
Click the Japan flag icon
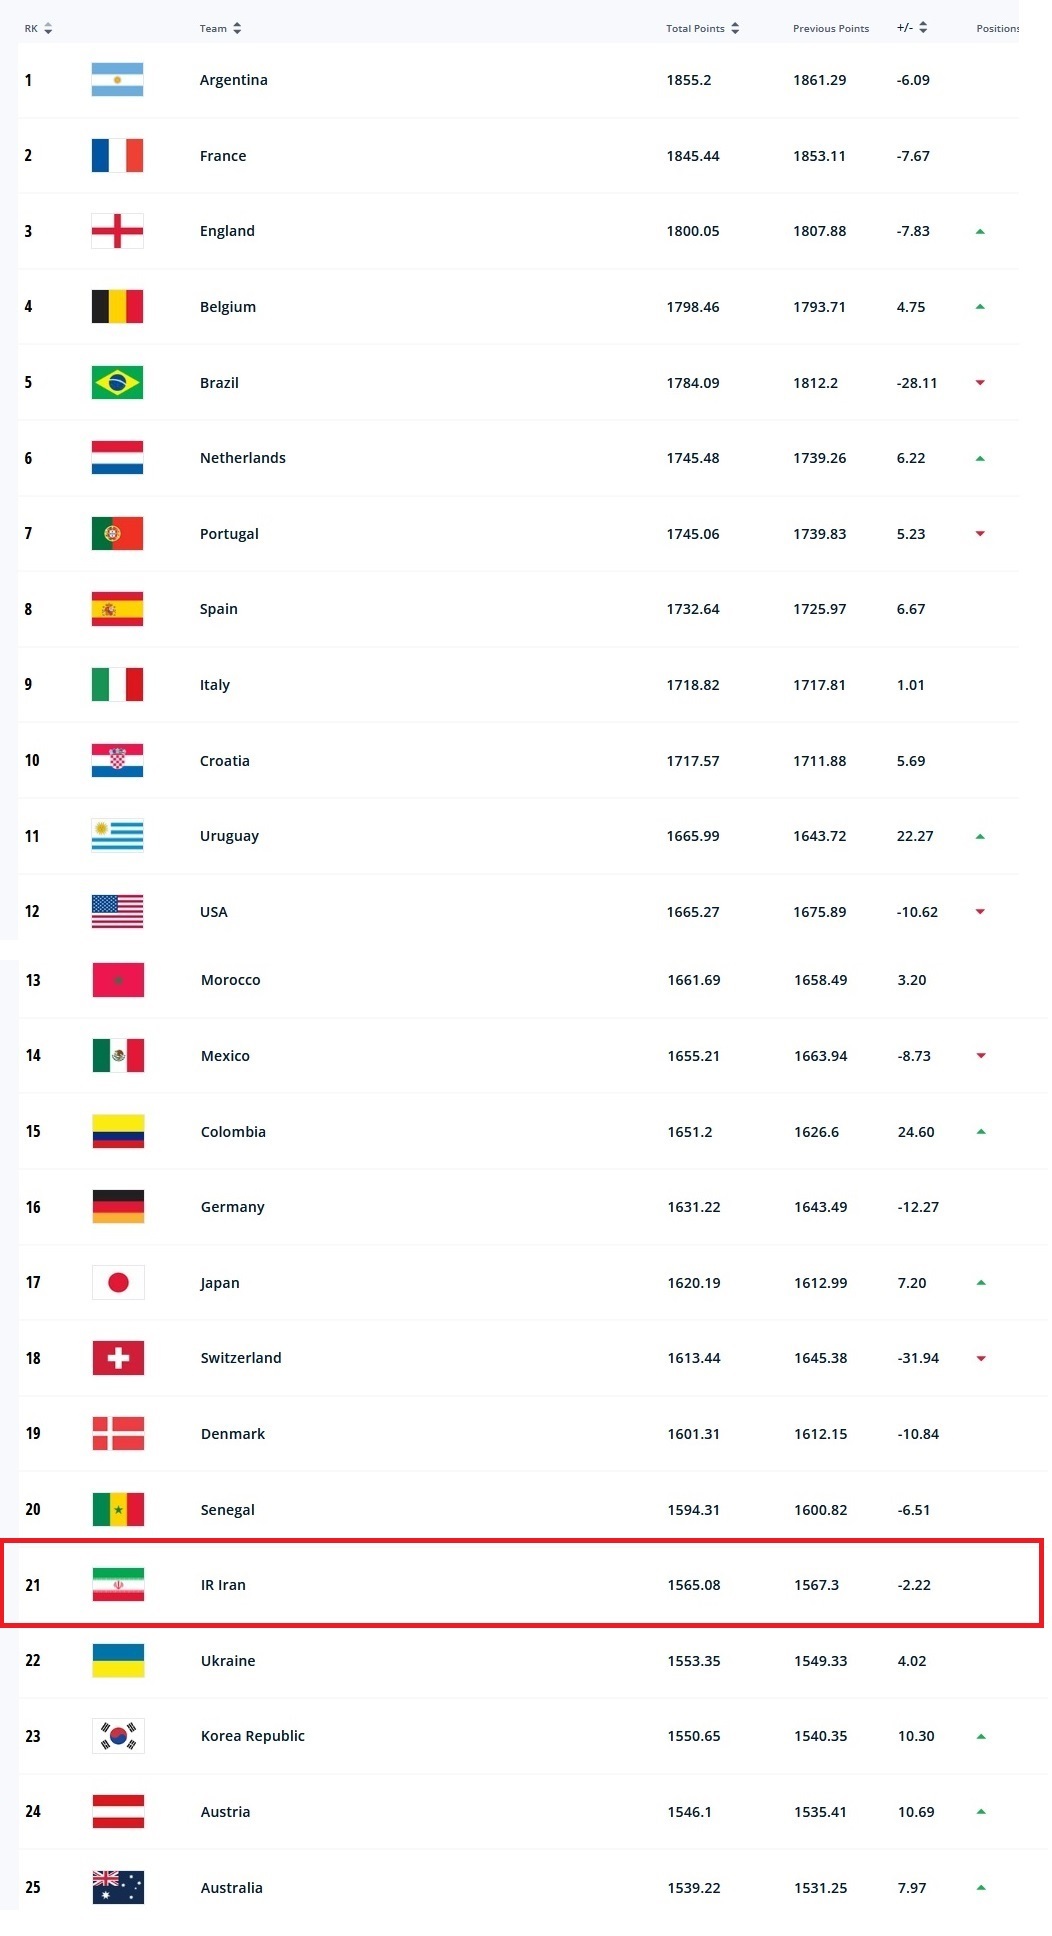tap(118, 1282)
